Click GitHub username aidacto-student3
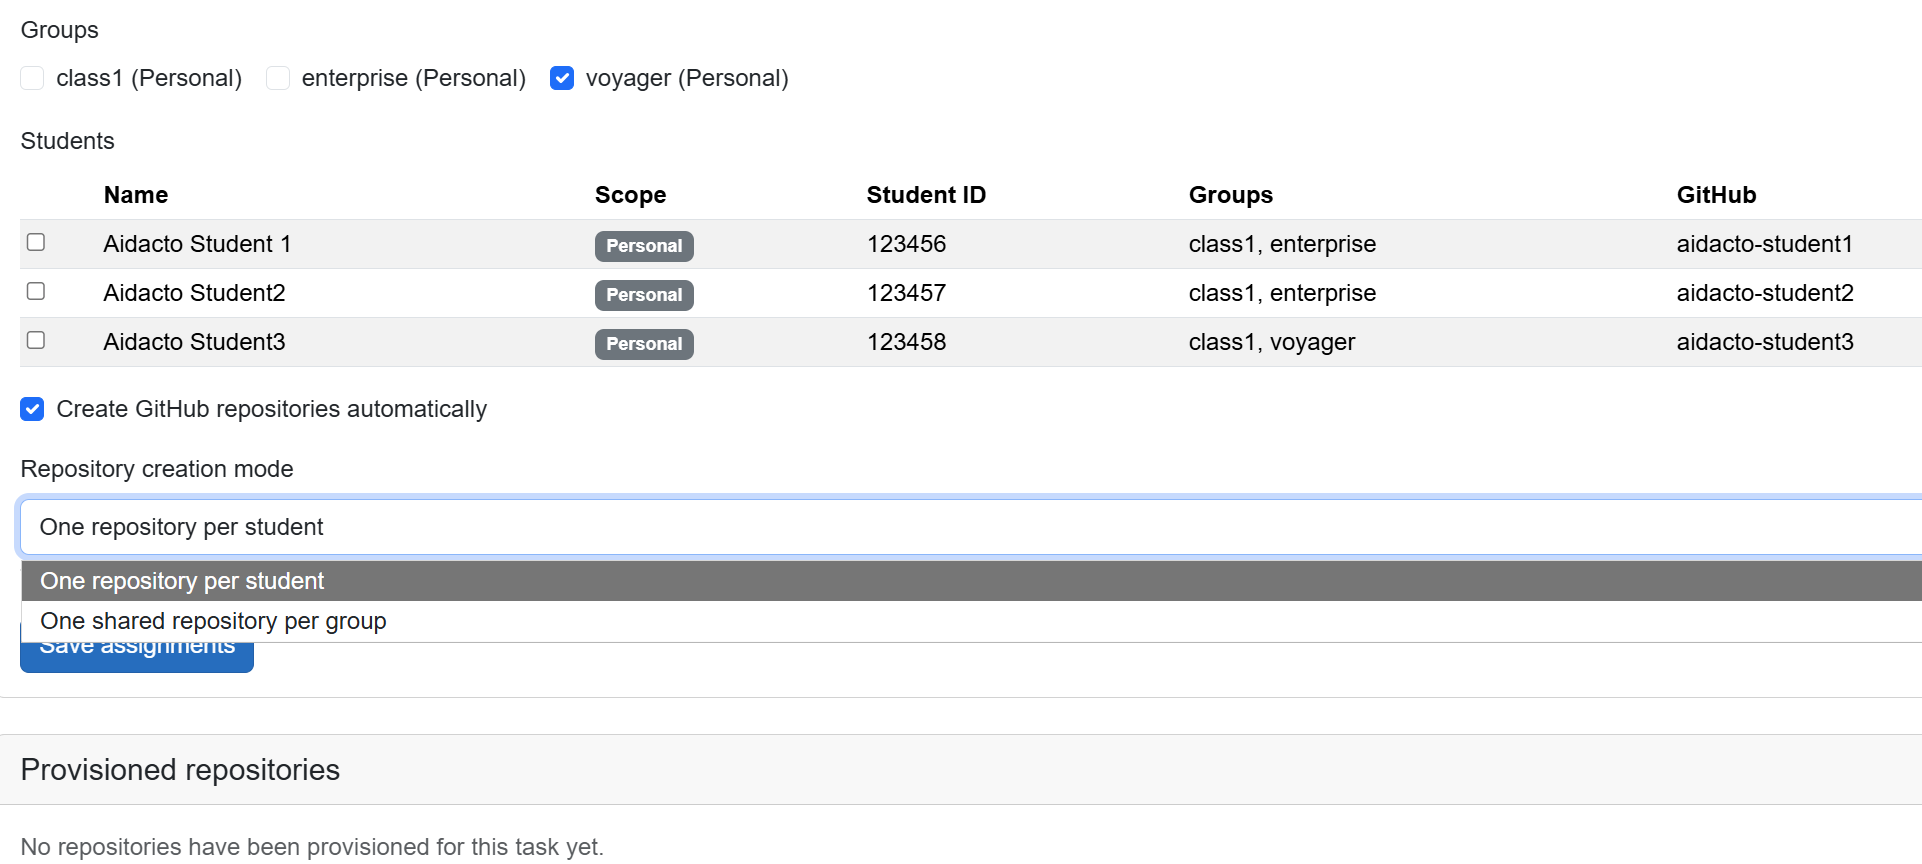 1765,342
